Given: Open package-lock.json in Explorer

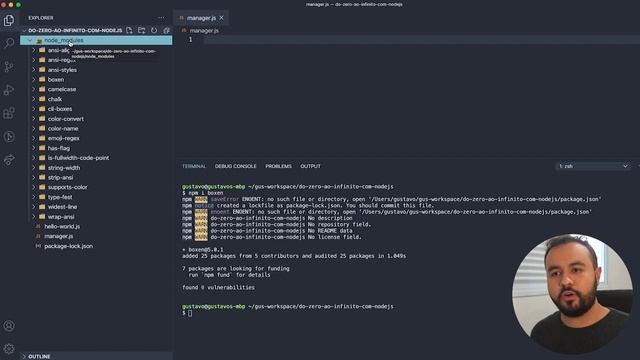Looking at the screenshot, I should [96, 246].
